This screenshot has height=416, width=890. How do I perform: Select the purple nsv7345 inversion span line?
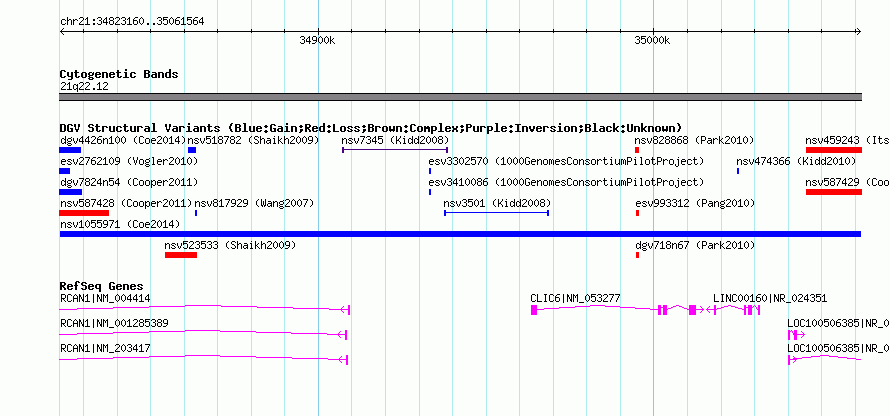[395, 150]
